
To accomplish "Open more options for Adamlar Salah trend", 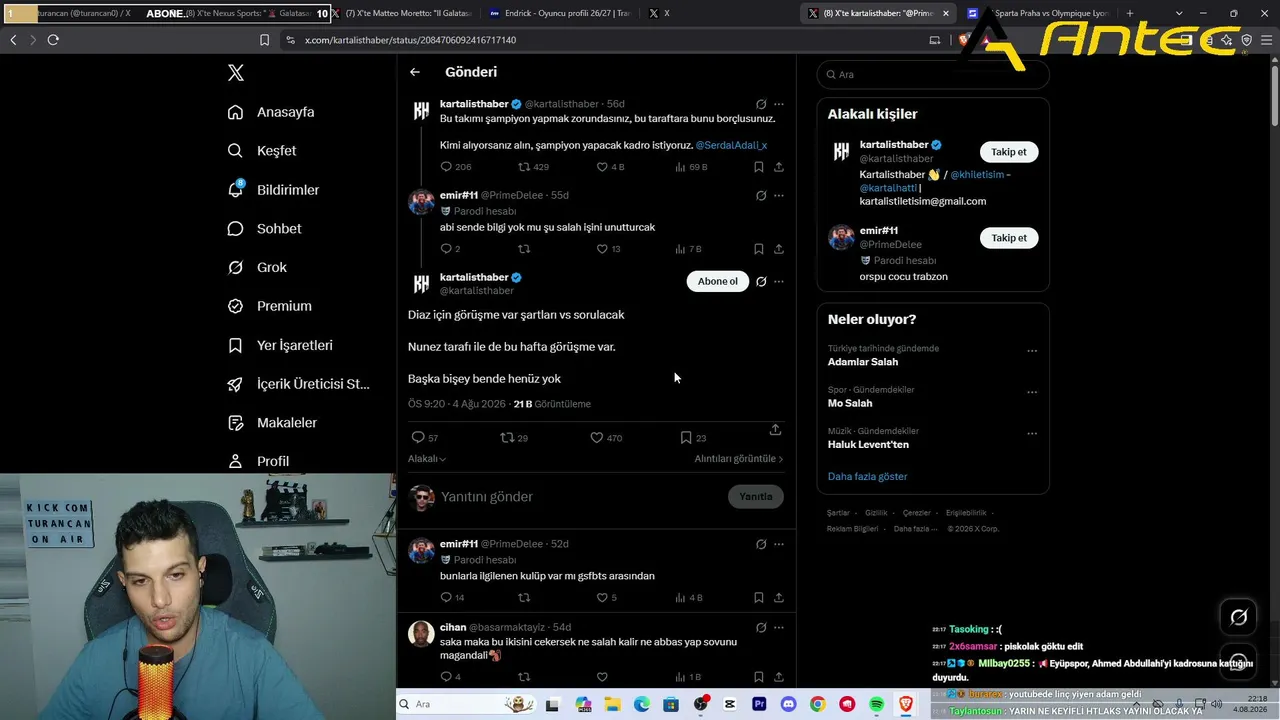I will pos(1032,351).
